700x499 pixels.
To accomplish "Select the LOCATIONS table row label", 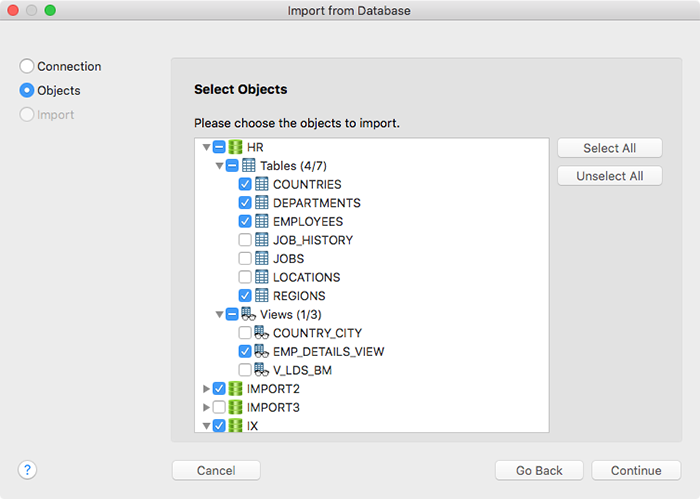I will (306, 277).
